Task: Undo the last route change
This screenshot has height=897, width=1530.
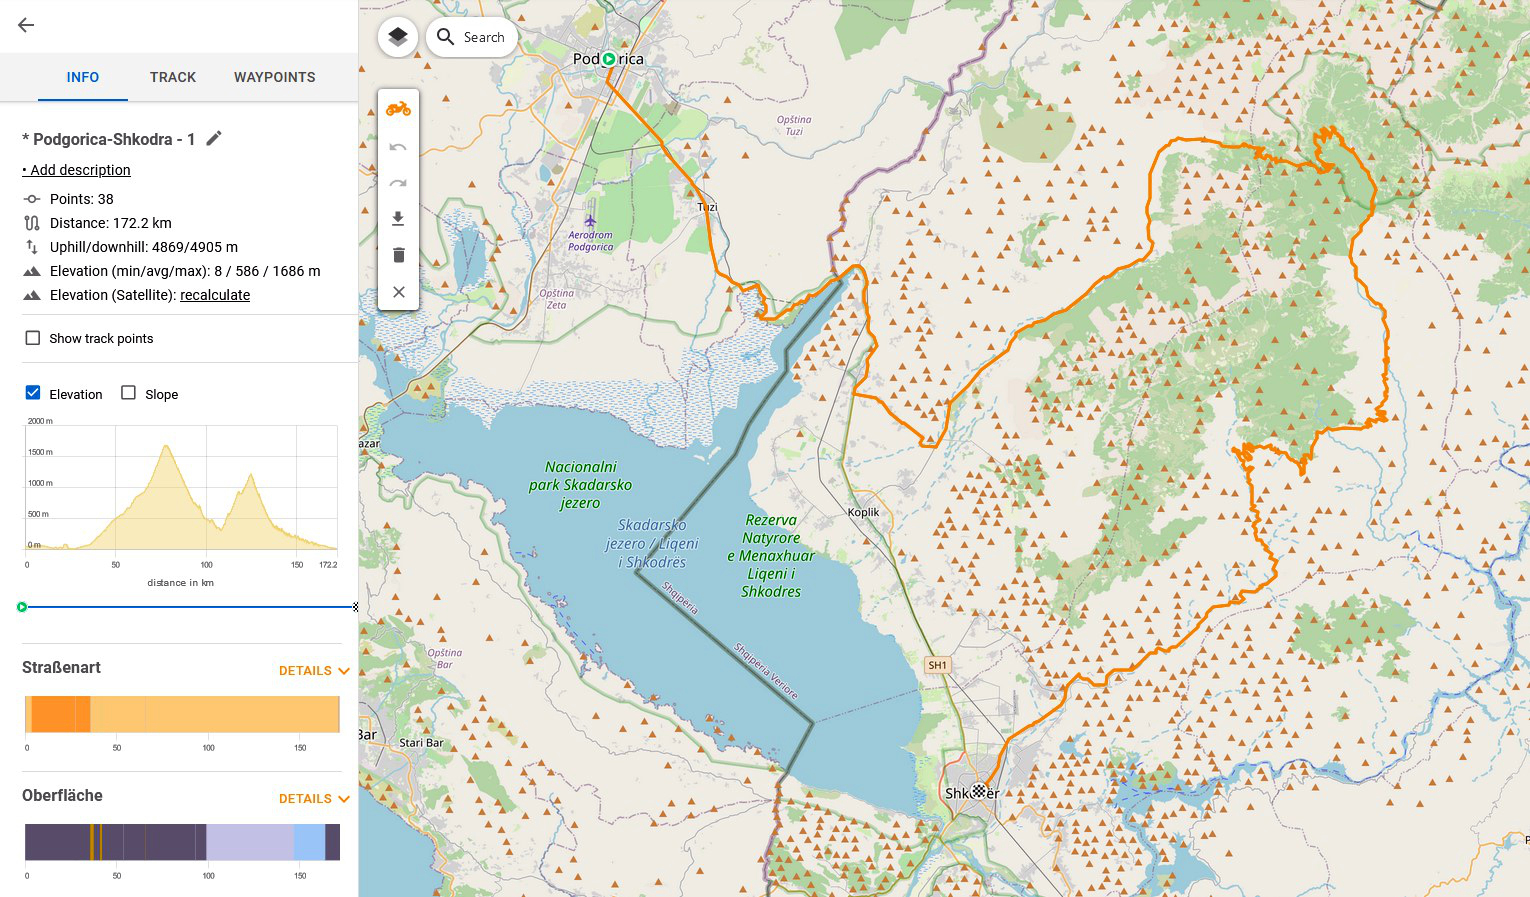Action: click(398, 147)
